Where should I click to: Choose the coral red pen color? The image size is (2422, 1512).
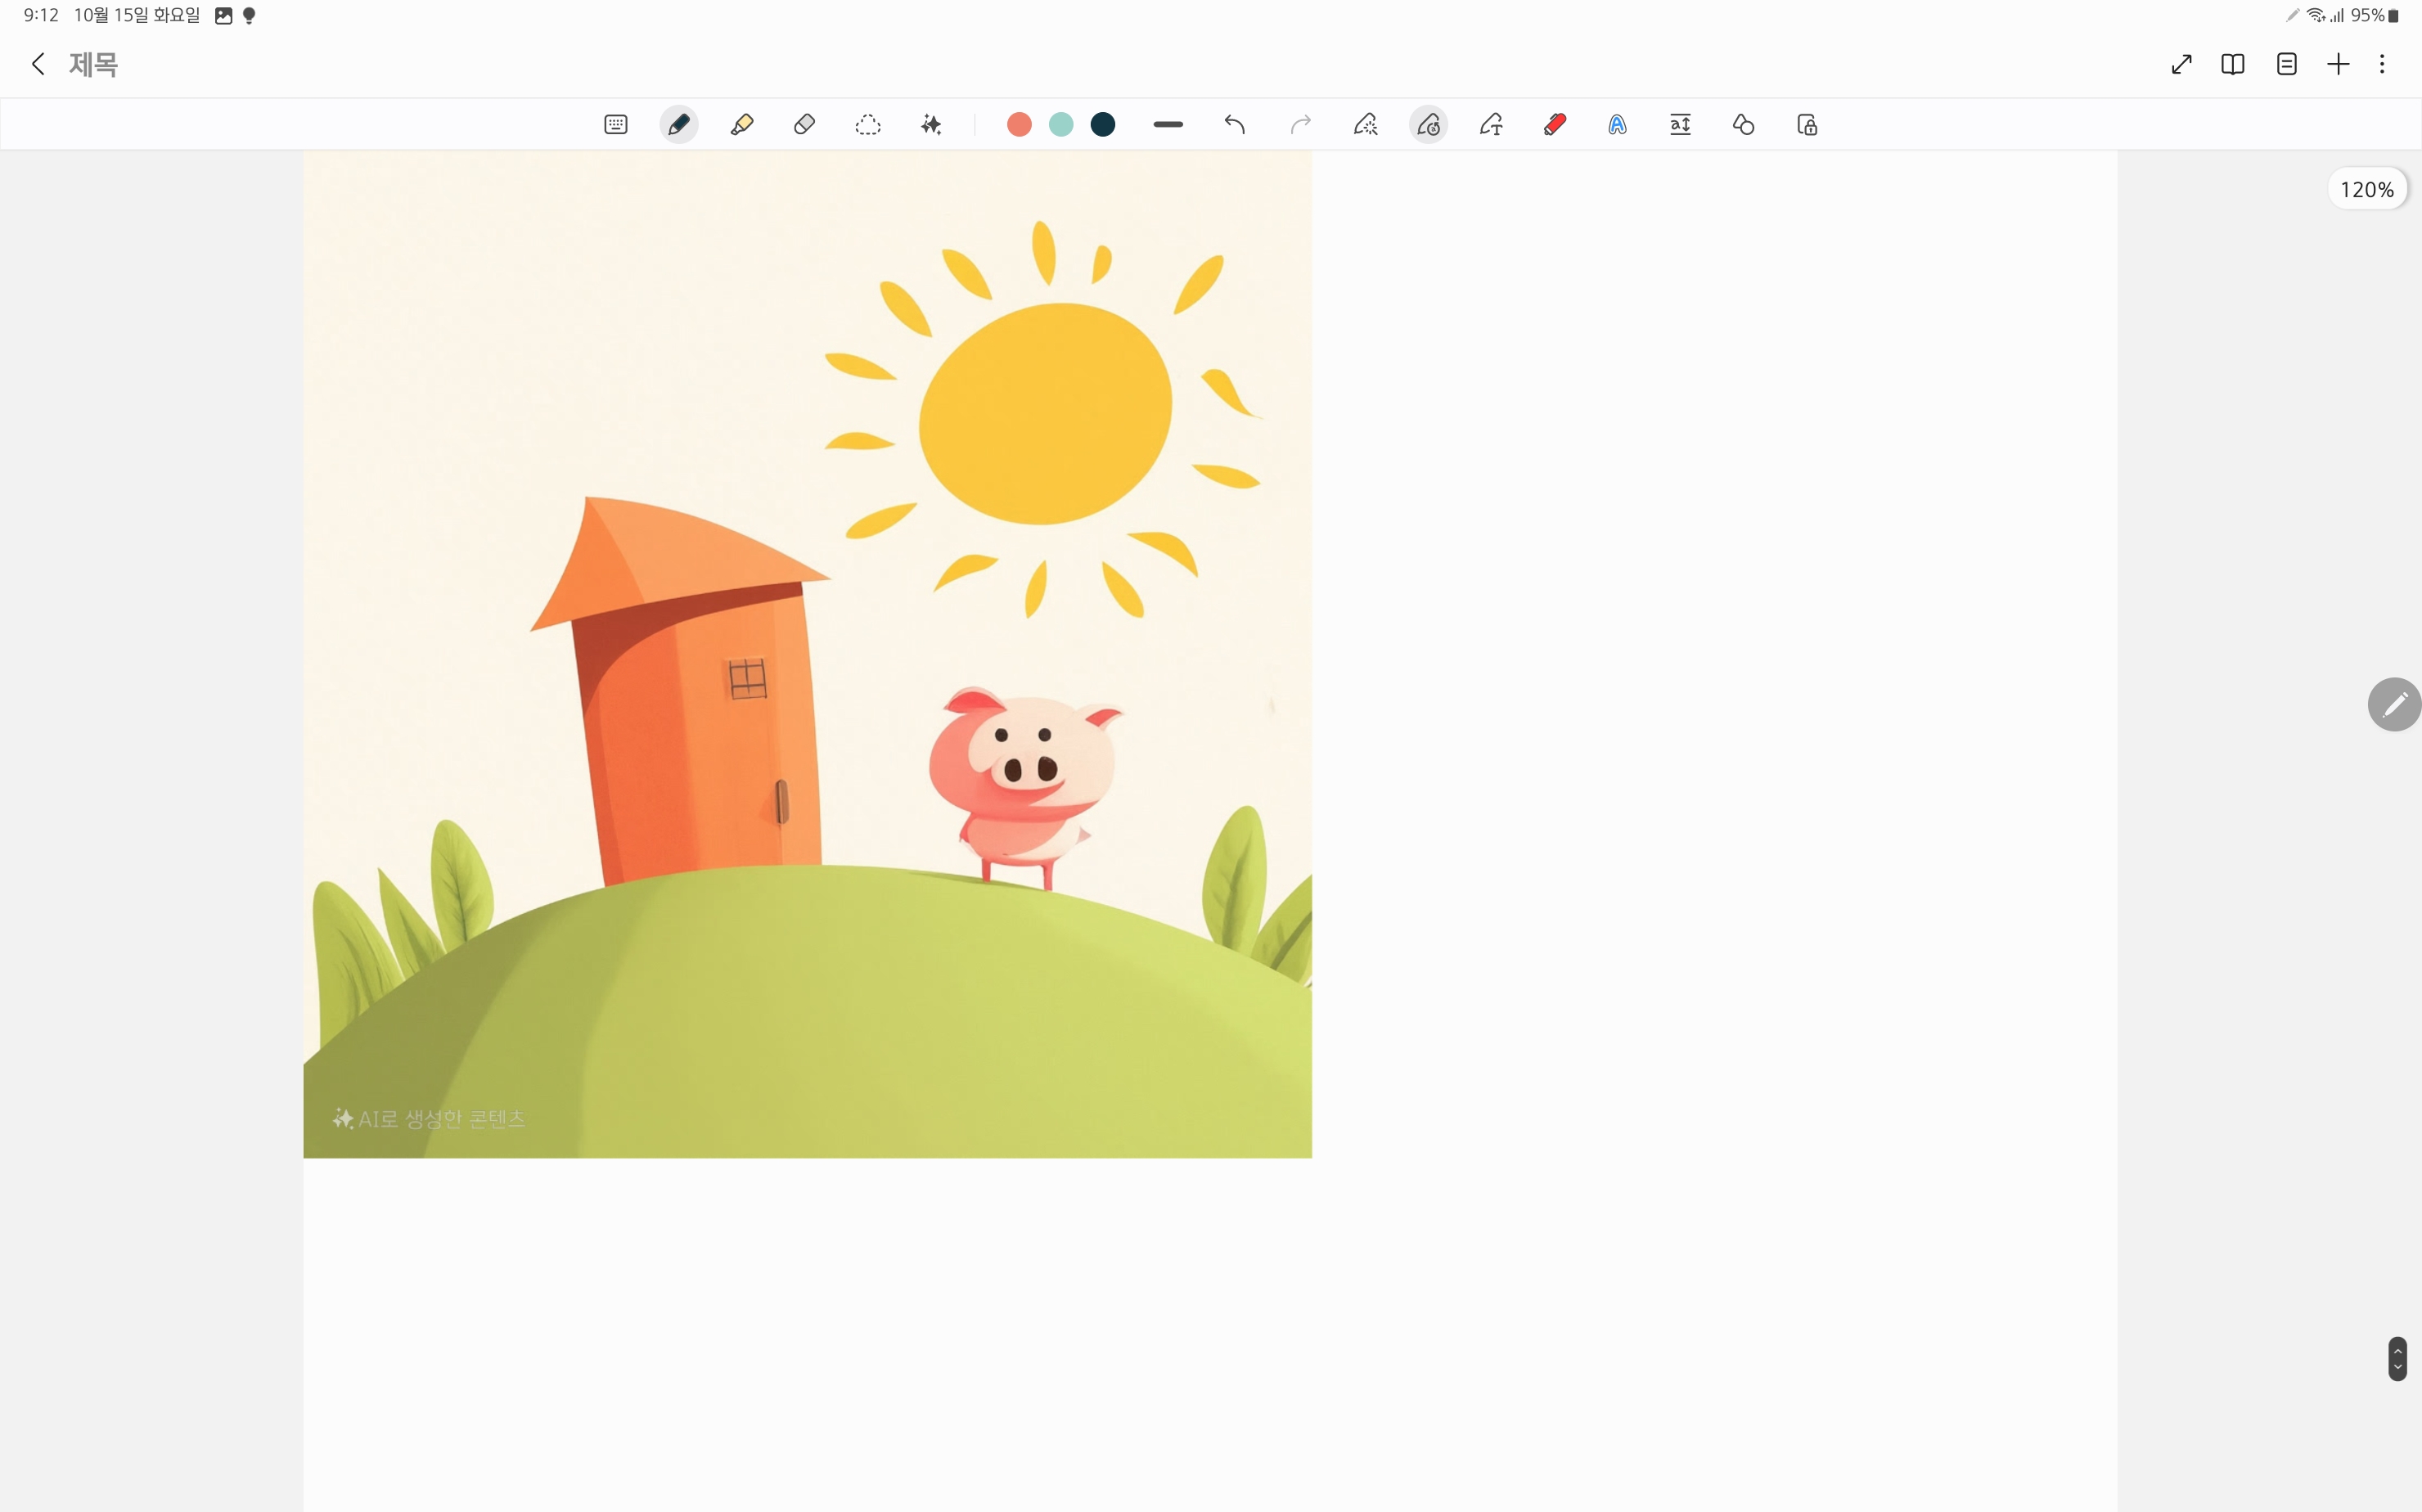coord(1019,125)
